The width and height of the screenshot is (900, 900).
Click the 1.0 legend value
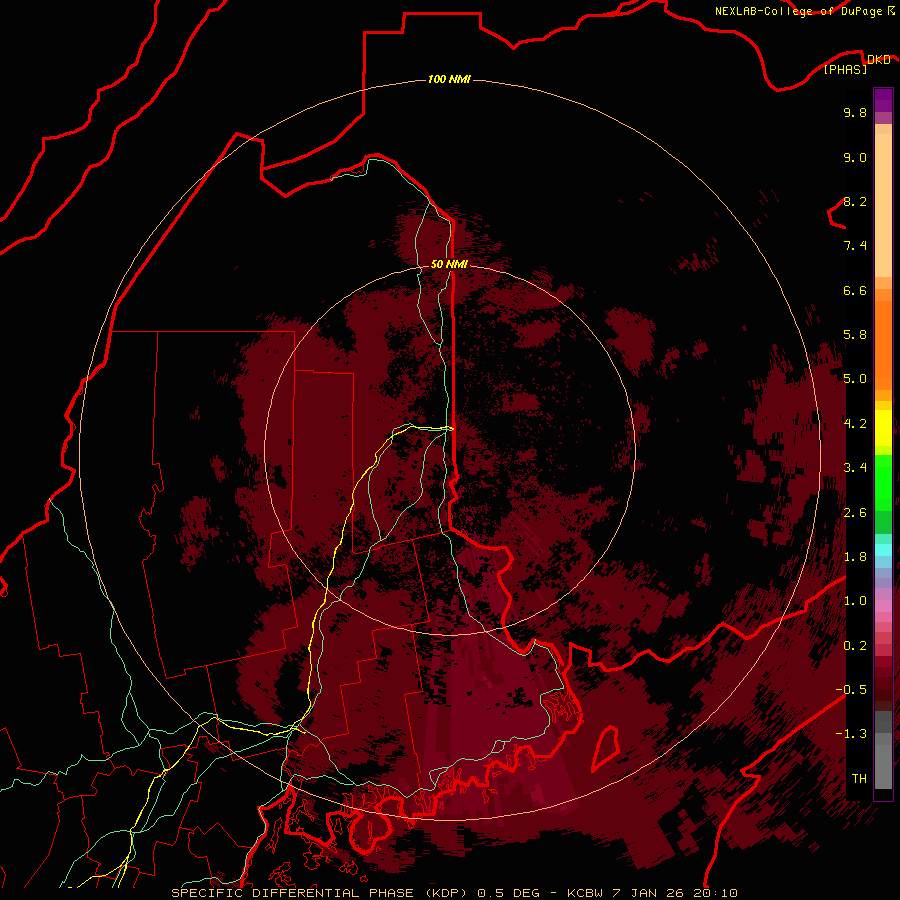855,601
